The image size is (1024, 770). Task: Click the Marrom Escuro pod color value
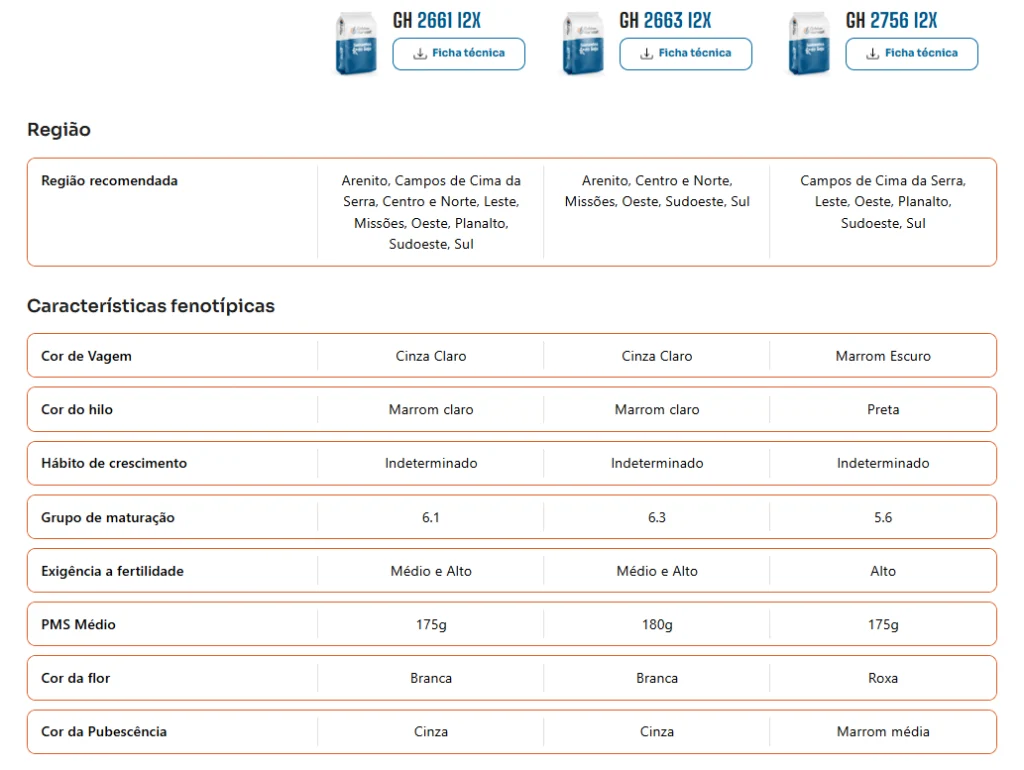[x=883, y=357]
